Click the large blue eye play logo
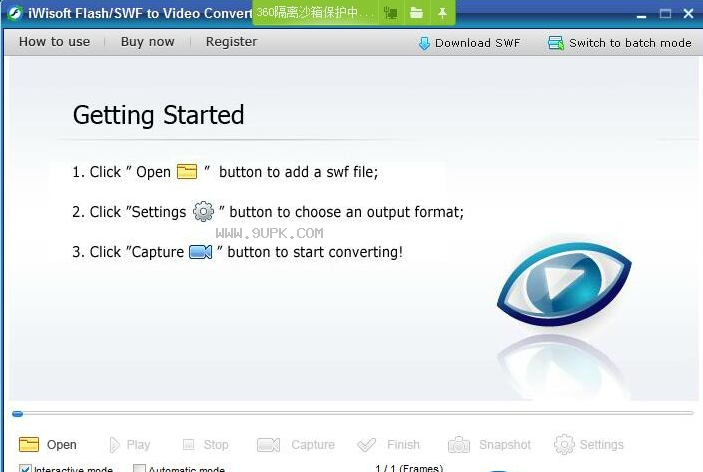 564,283
